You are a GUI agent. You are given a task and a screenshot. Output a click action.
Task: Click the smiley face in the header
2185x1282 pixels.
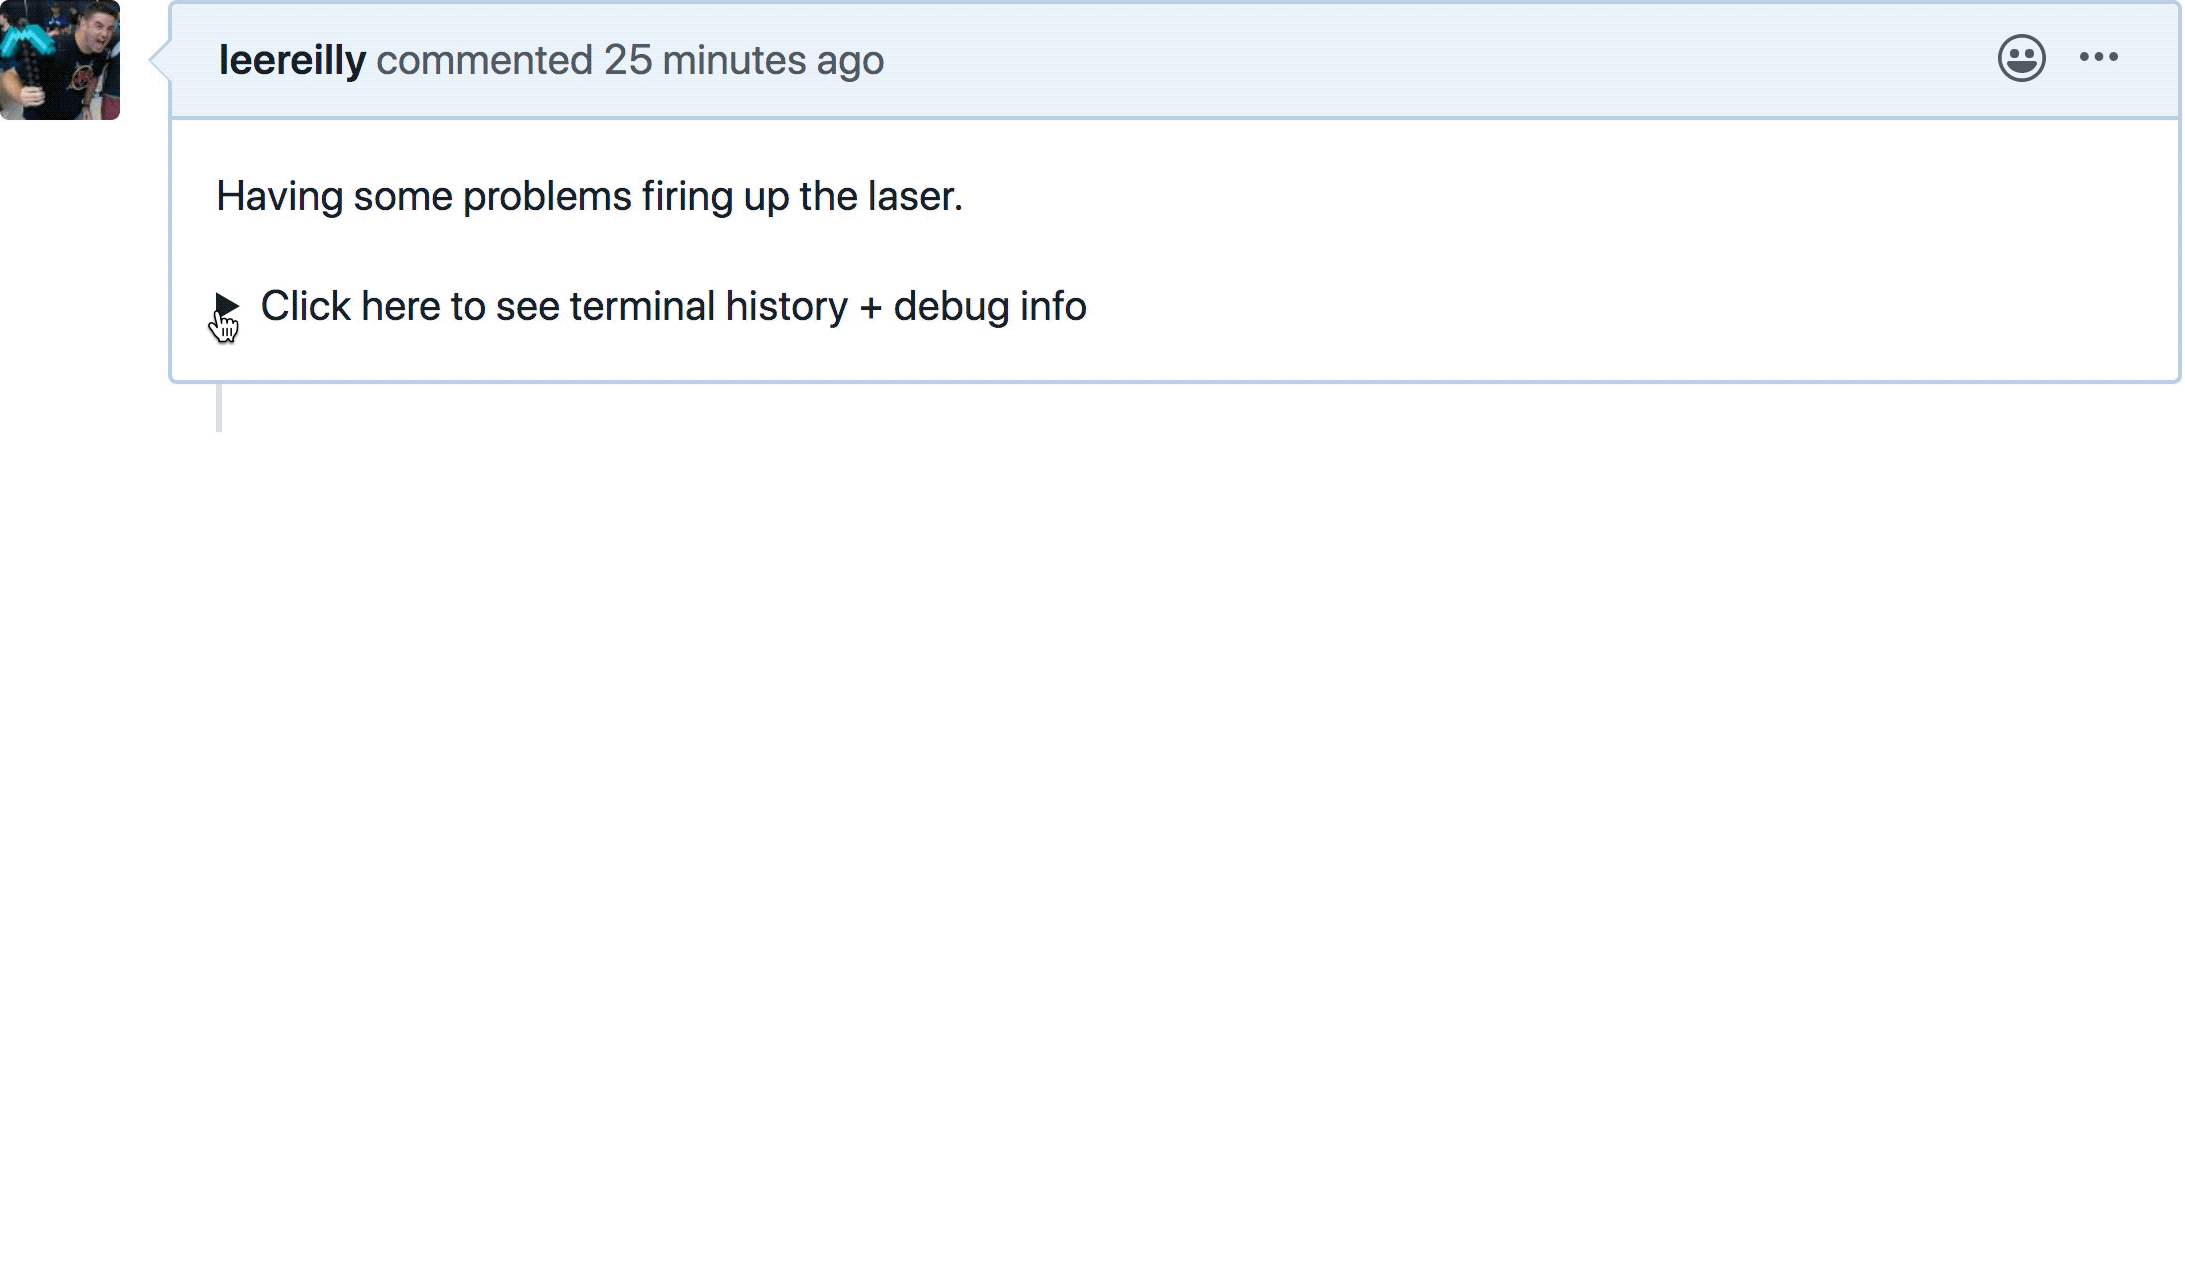click(x=2021, y=58)
